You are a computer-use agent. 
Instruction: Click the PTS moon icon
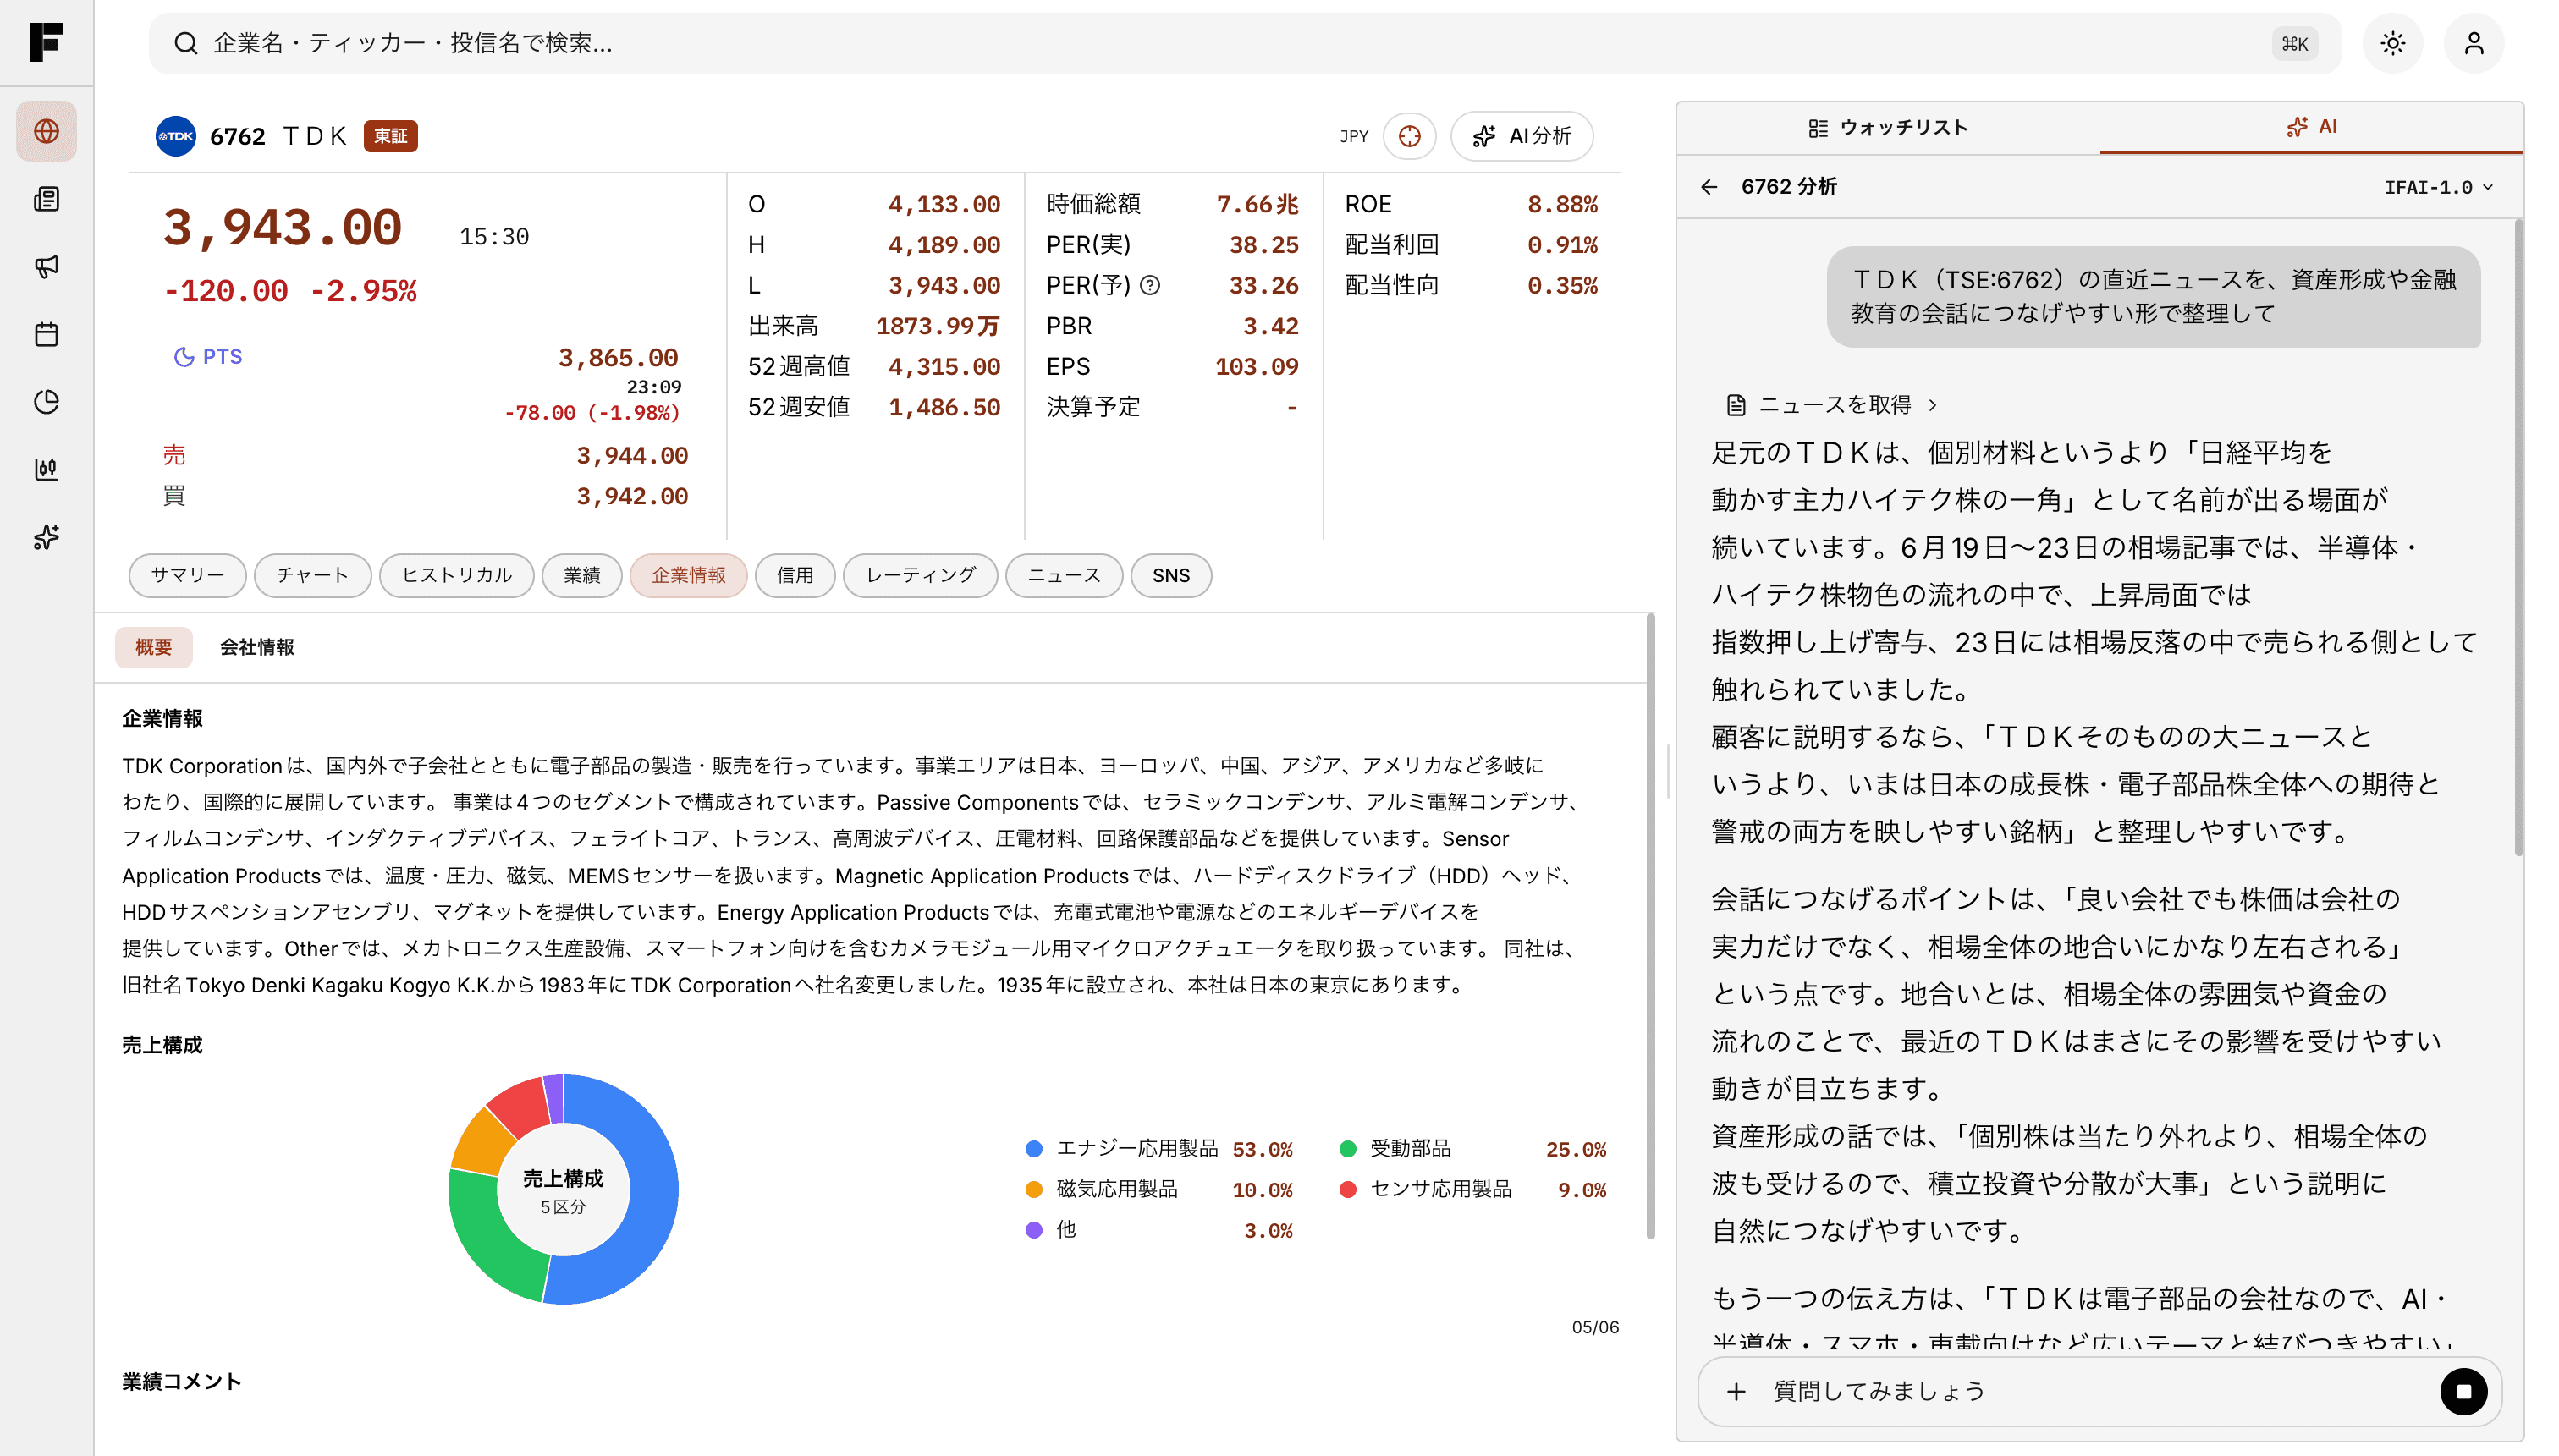coord(184,357)
